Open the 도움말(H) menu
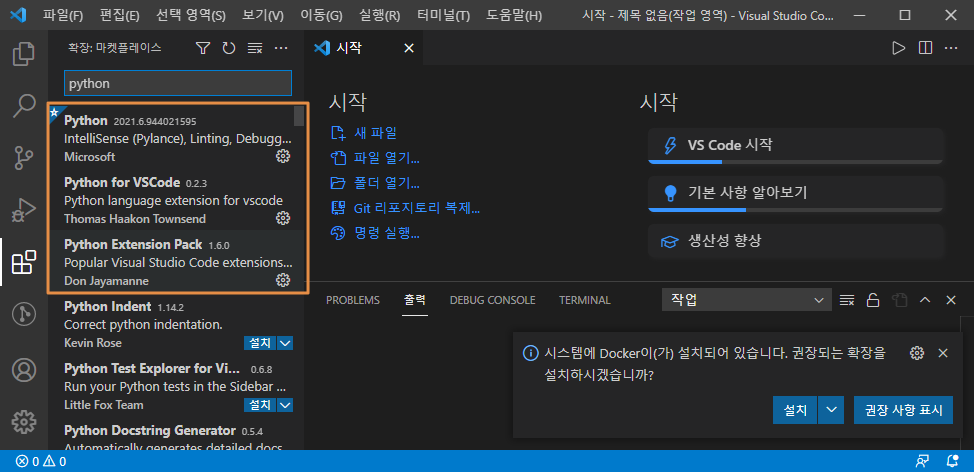The height and width of the screenshot is (472, 974). click(x=514, y=16)
